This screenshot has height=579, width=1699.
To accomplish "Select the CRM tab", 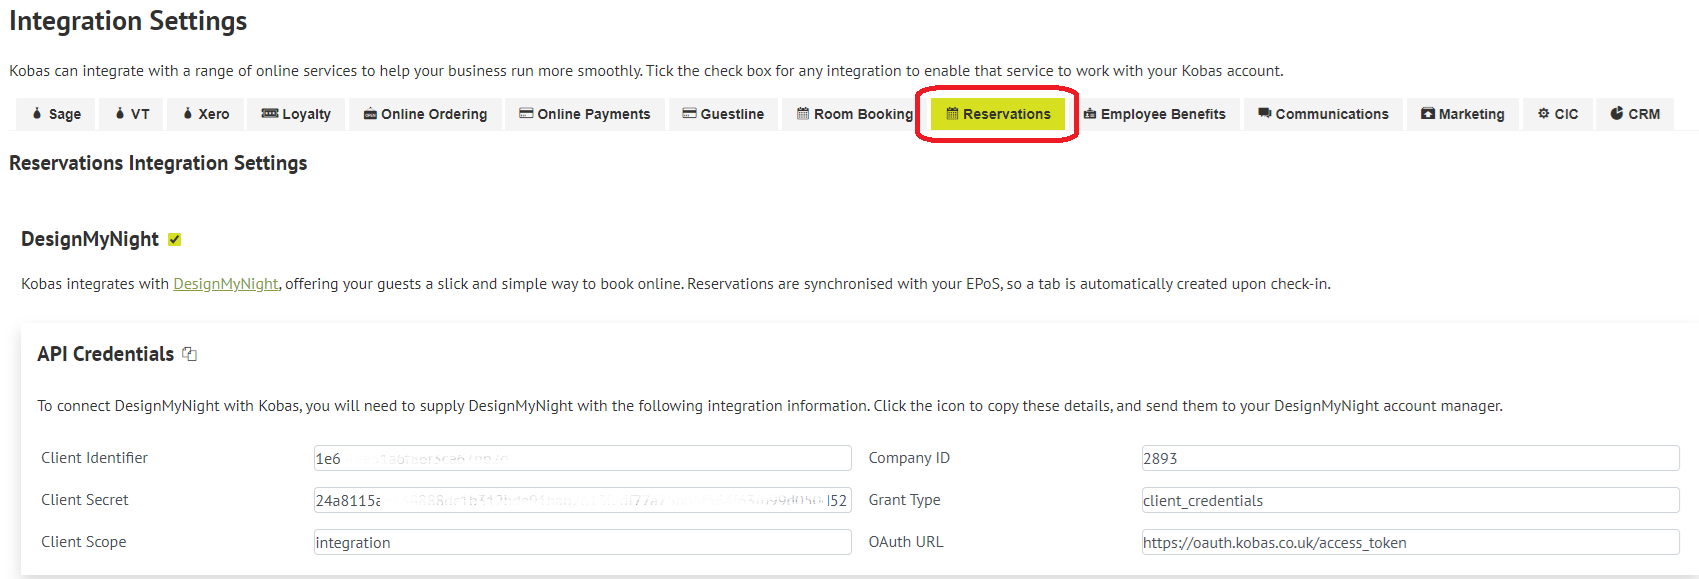I will click(1635, 114).
